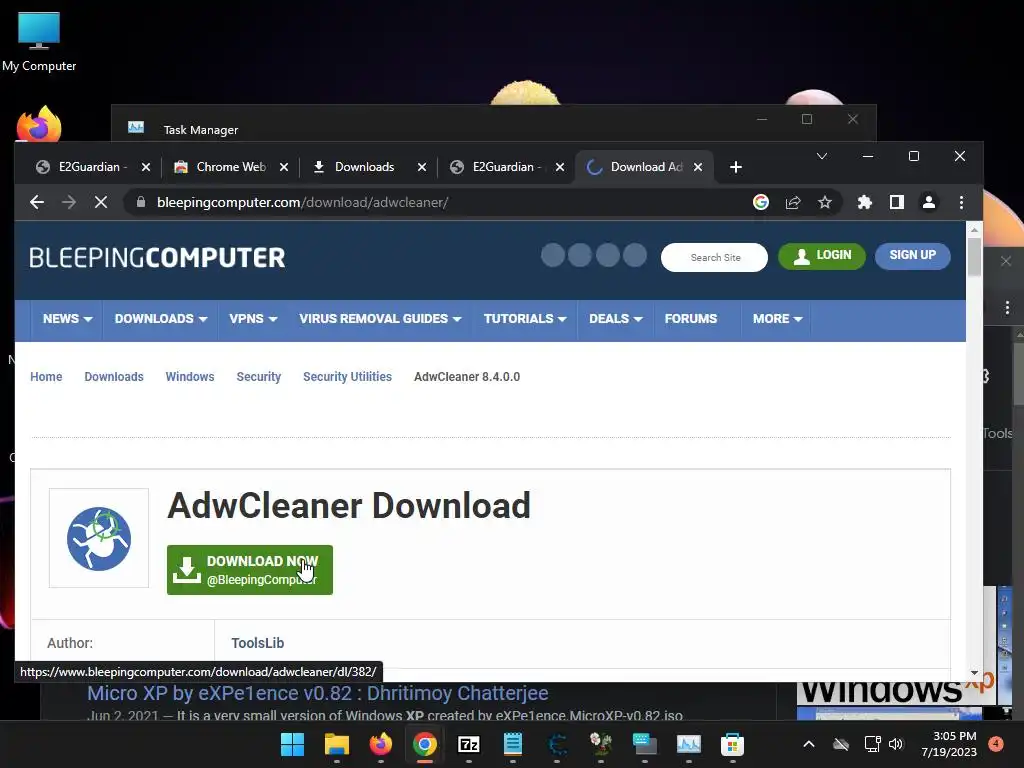This screenshot has width=1024, height=768.
Task: Expand the VIRUS REMOVAL GUIDES menu
Action: pyautogui.click(x=380, y=319)
